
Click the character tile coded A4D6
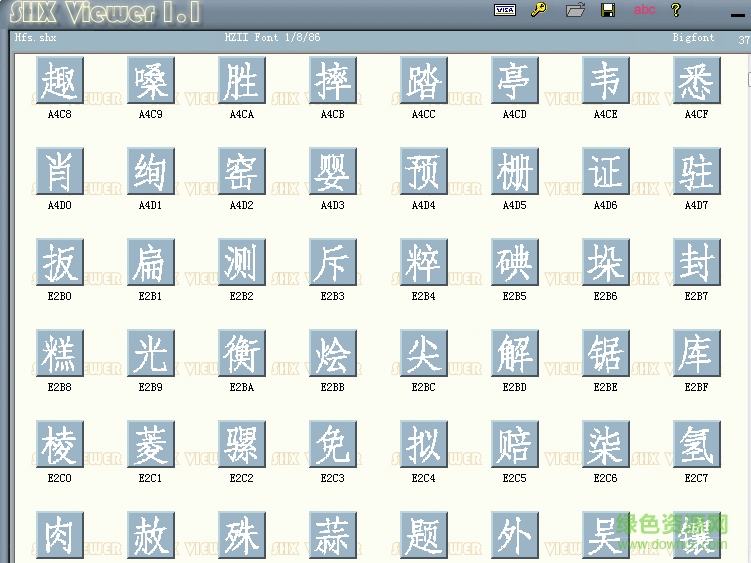click(x=605, y=171)
